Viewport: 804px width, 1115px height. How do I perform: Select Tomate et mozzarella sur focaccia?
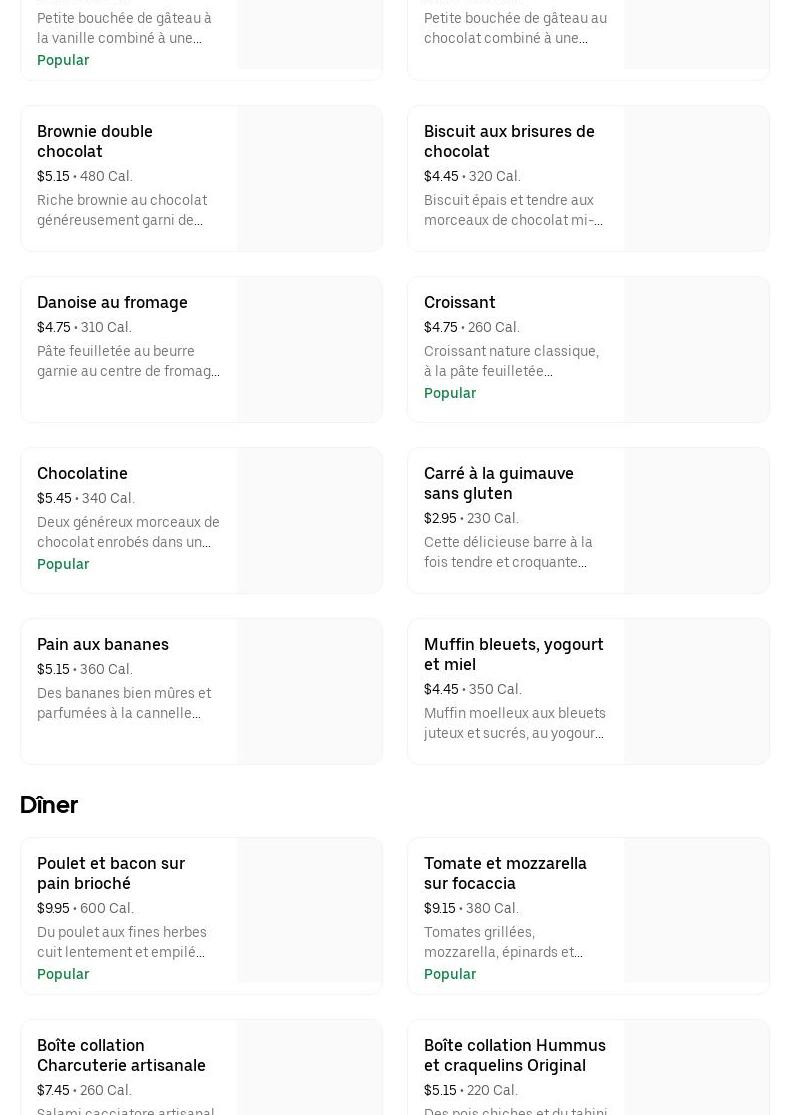[505, 873]
